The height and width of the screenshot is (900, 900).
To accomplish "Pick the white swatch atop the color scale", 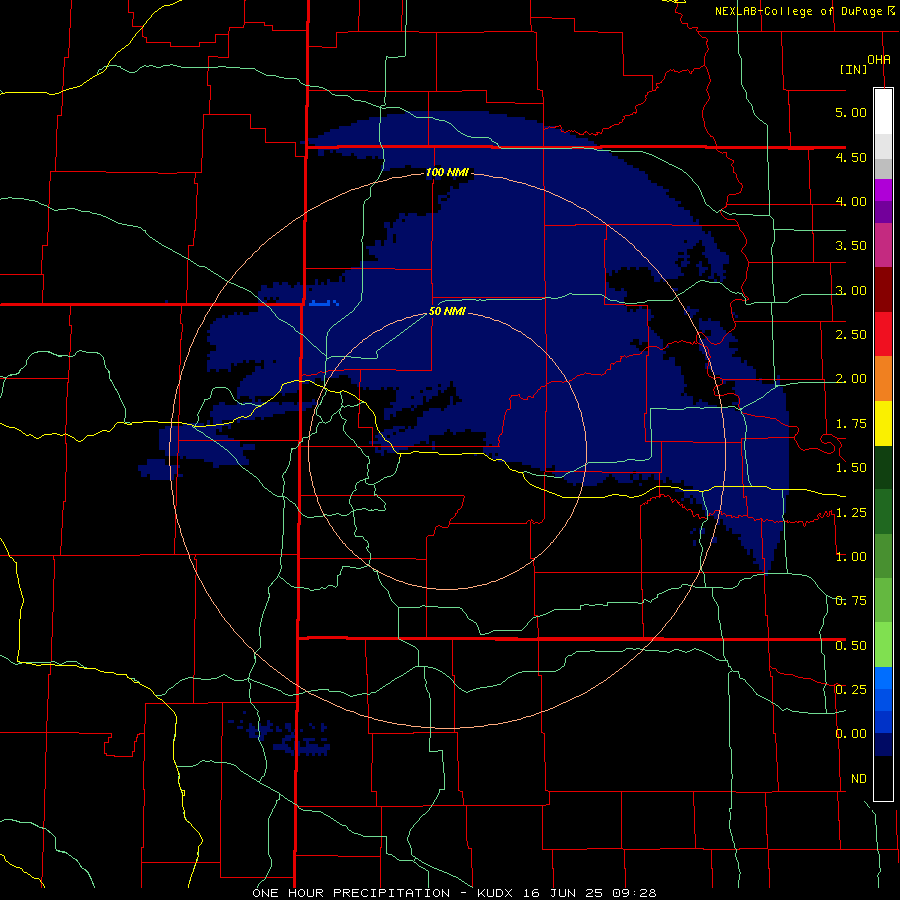I will [883, 111].
